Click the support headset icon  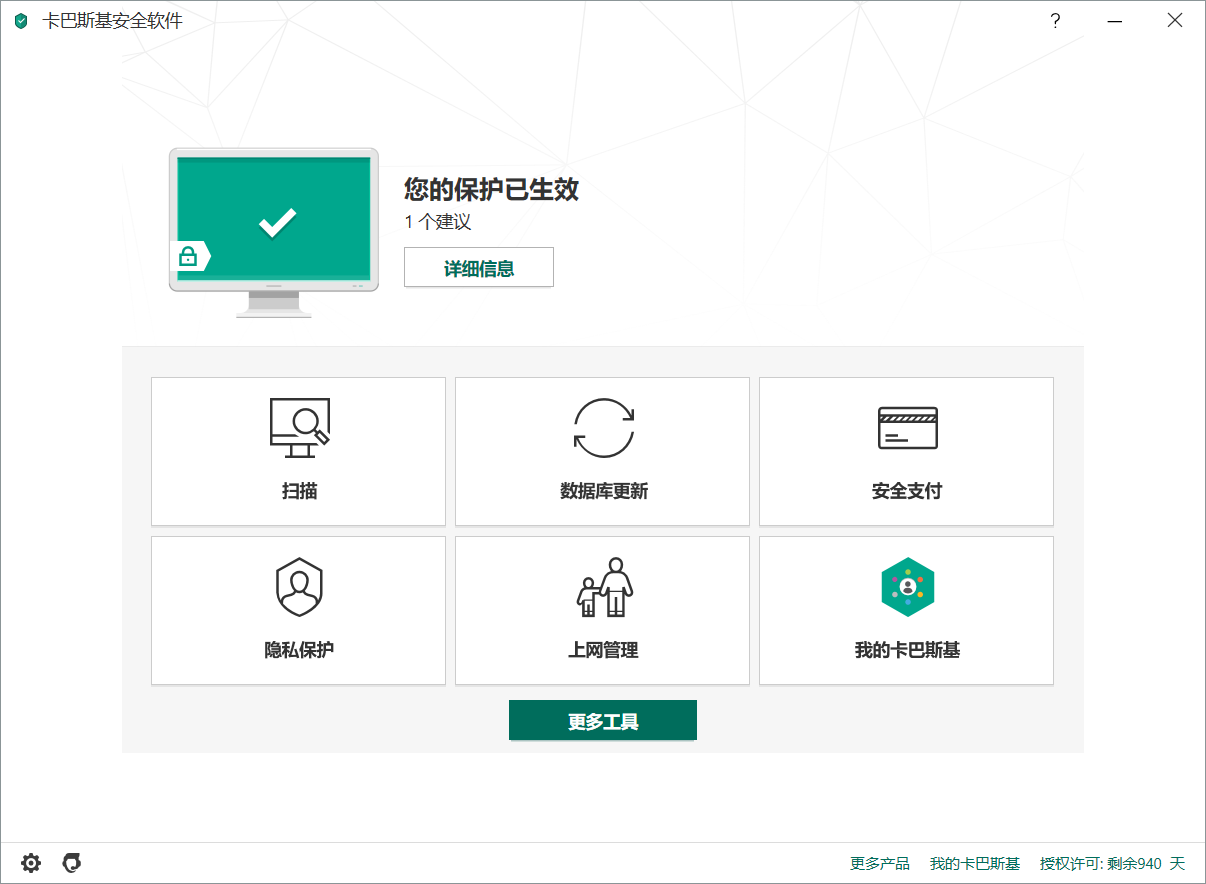click(72, 863)
